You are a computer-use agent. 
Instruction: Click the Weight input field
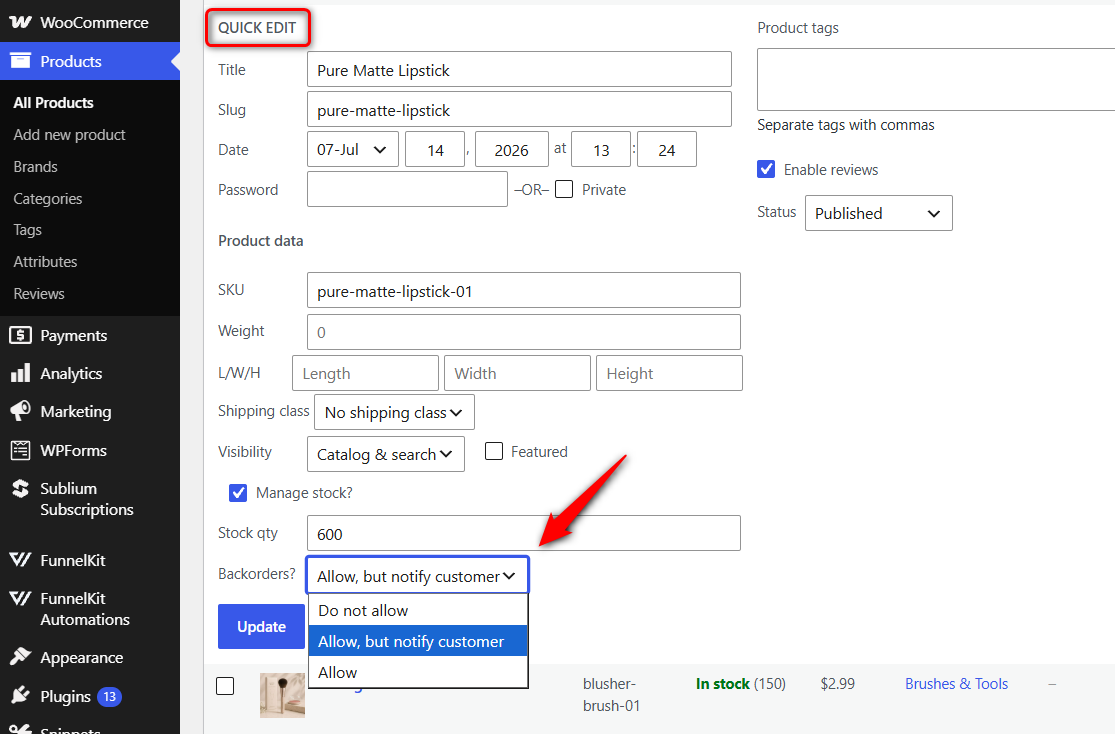coord(523,331)
